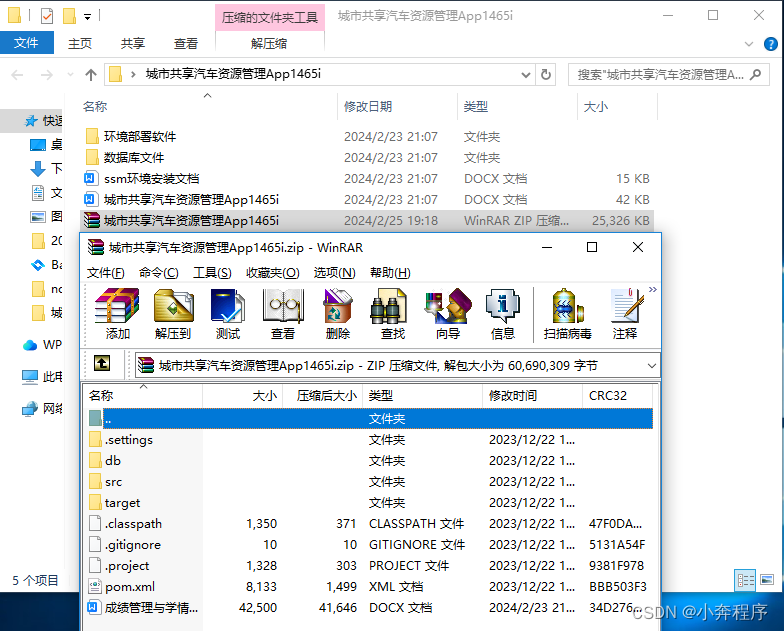Select the 数据库文件 folder in Explorer
The width and height of the screenshot is (784, 631).
click(368, 158)
